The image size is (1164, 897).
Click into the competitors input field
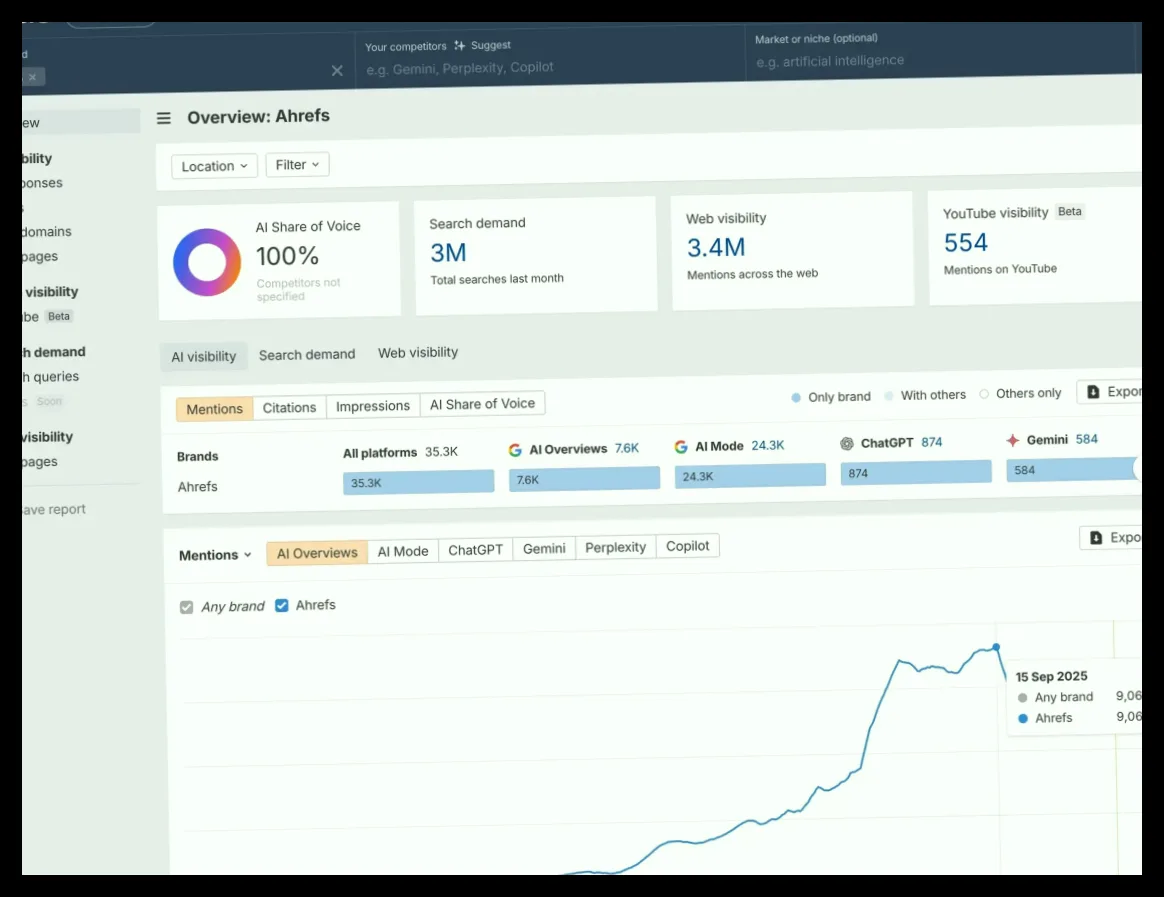549,68
